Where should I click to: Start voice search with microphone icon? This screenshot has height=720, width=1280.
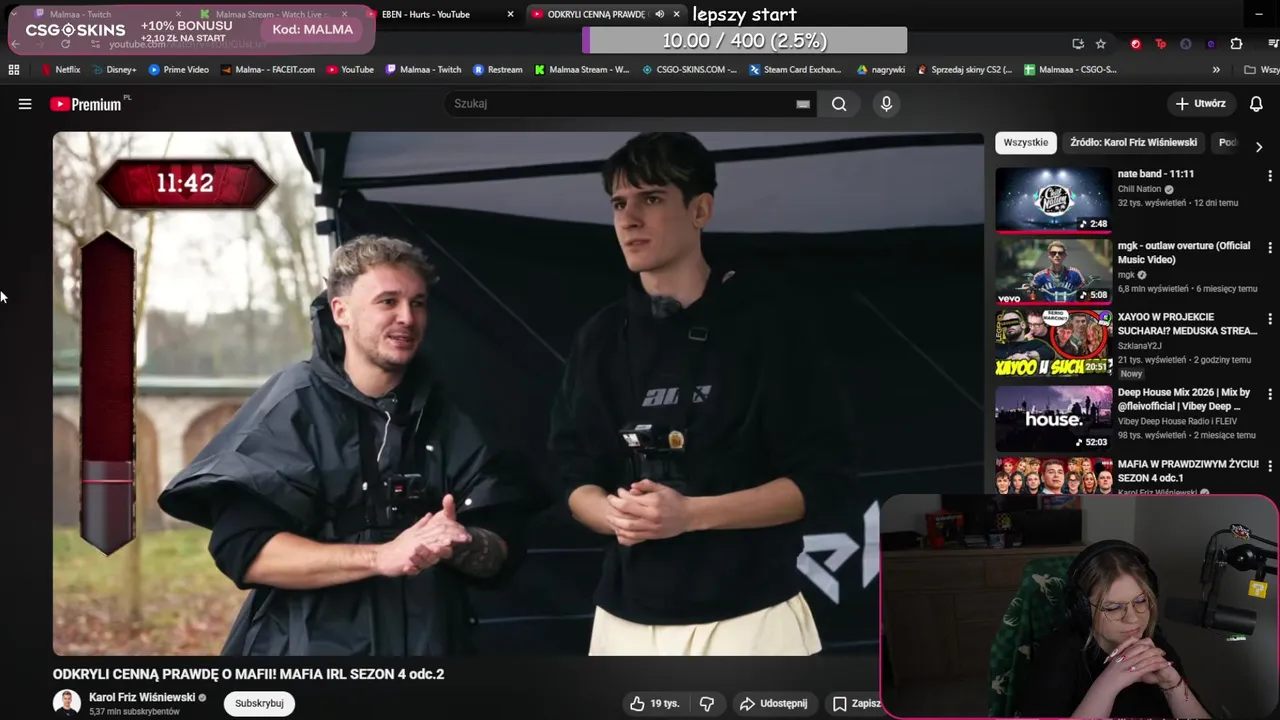886,104
